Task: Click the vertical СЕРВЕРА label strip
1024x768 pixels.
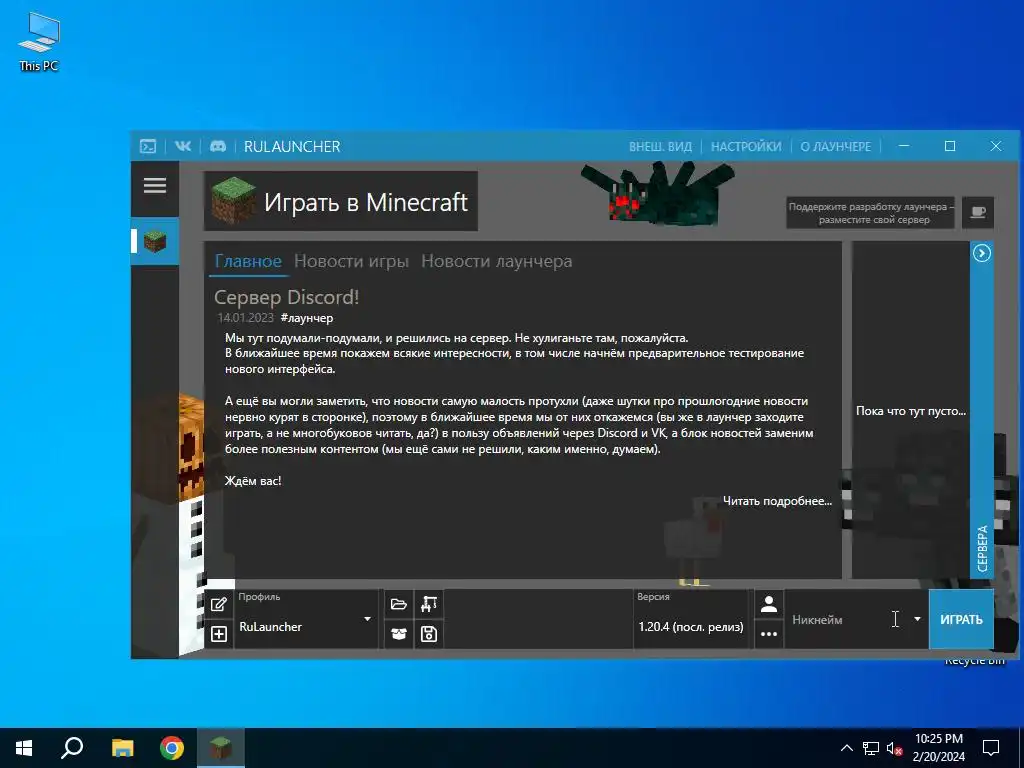Action: tap(982, 549)
